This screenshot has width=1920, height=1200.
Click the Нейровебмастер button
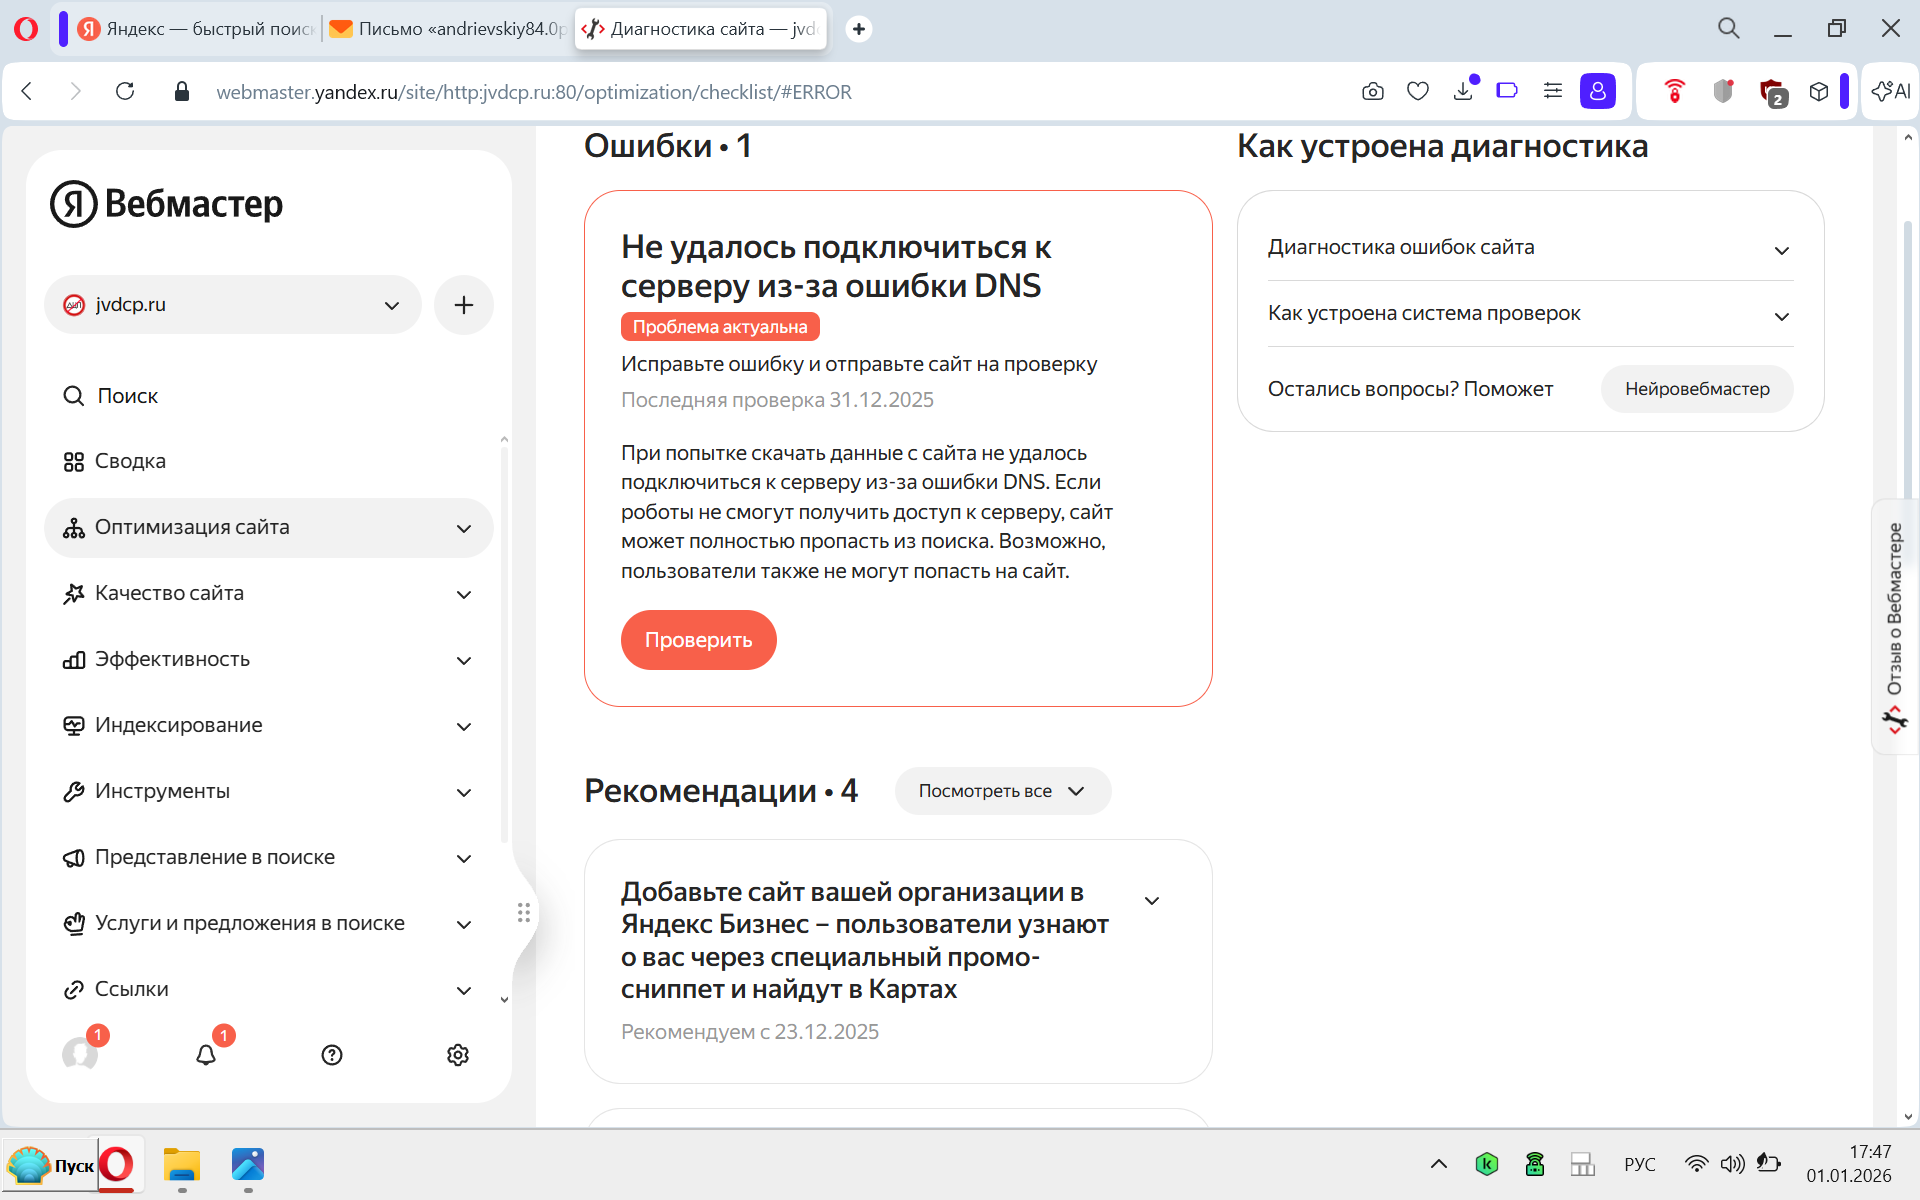point(1696,389)
